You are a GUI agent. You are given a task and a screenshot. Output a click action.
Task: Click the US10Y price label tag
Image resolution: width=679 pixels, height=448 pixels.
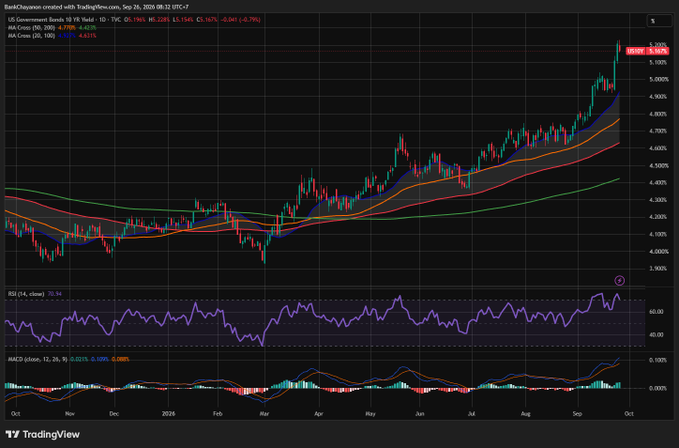635,51
